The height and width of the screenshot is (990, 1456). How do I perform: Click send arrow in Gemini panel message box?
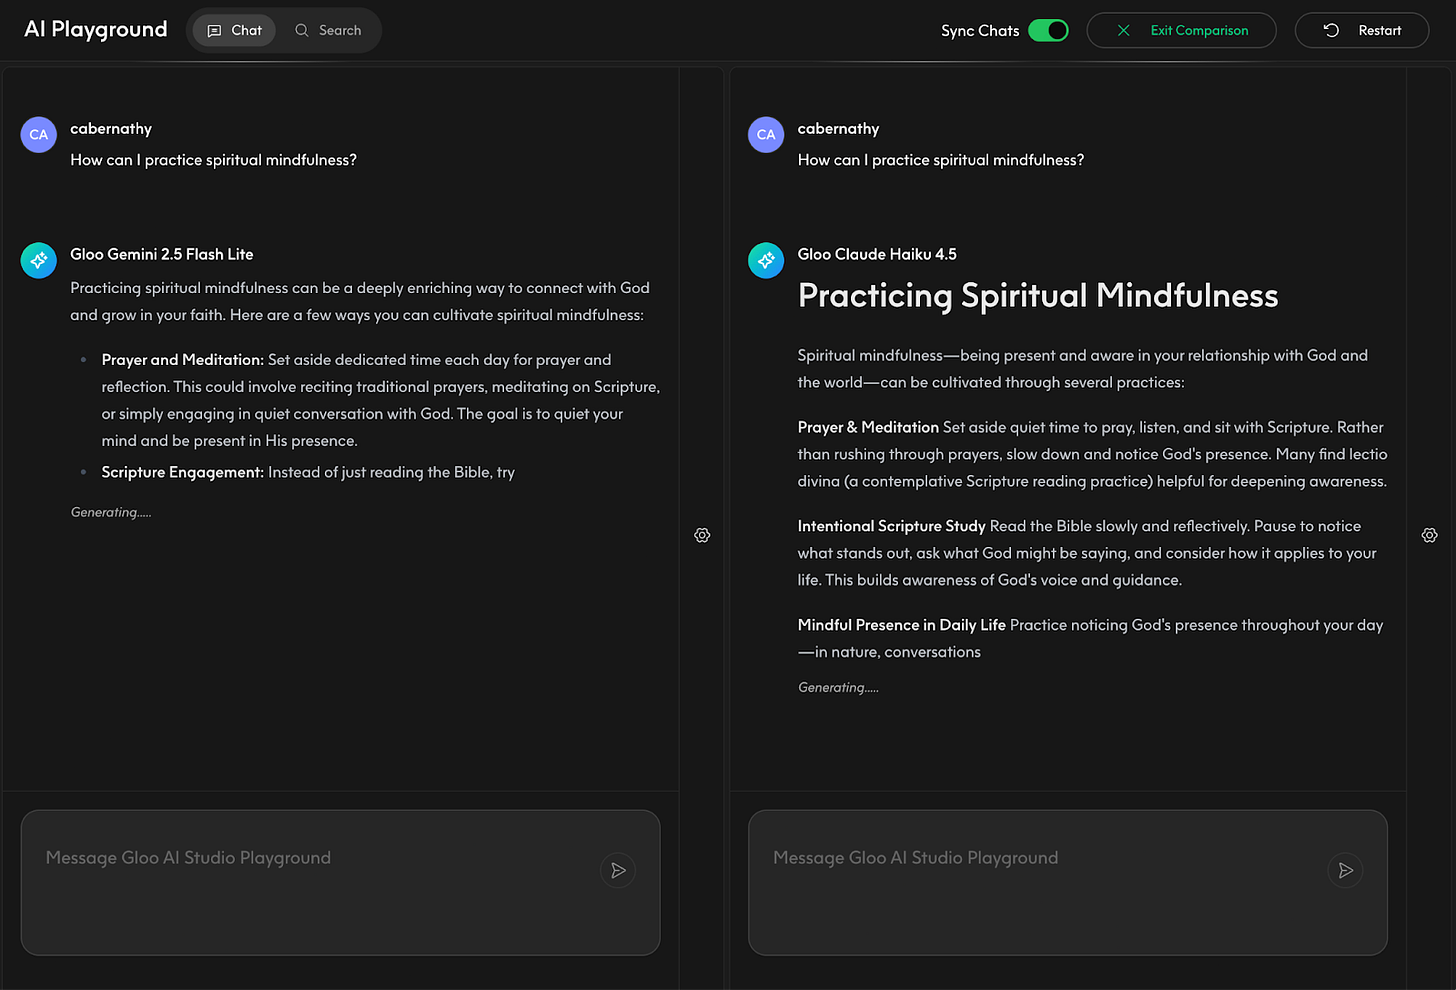tap(618, 870)
